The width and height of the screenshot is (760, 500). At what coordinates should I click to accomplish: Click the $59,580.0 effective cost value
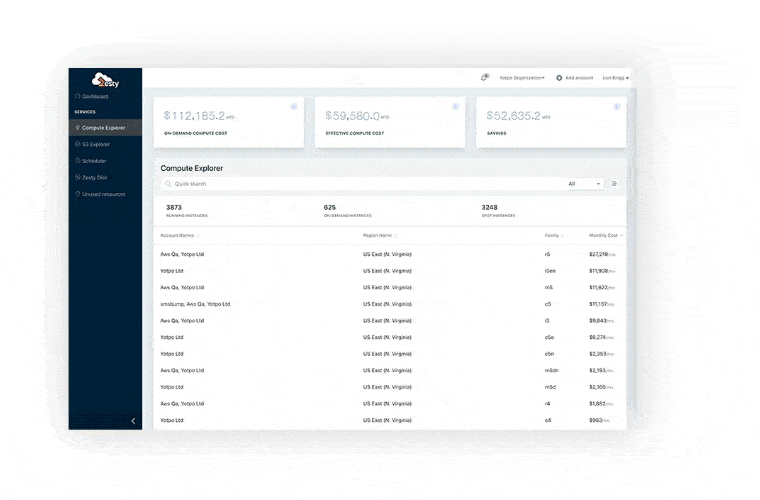click(352, 116)
